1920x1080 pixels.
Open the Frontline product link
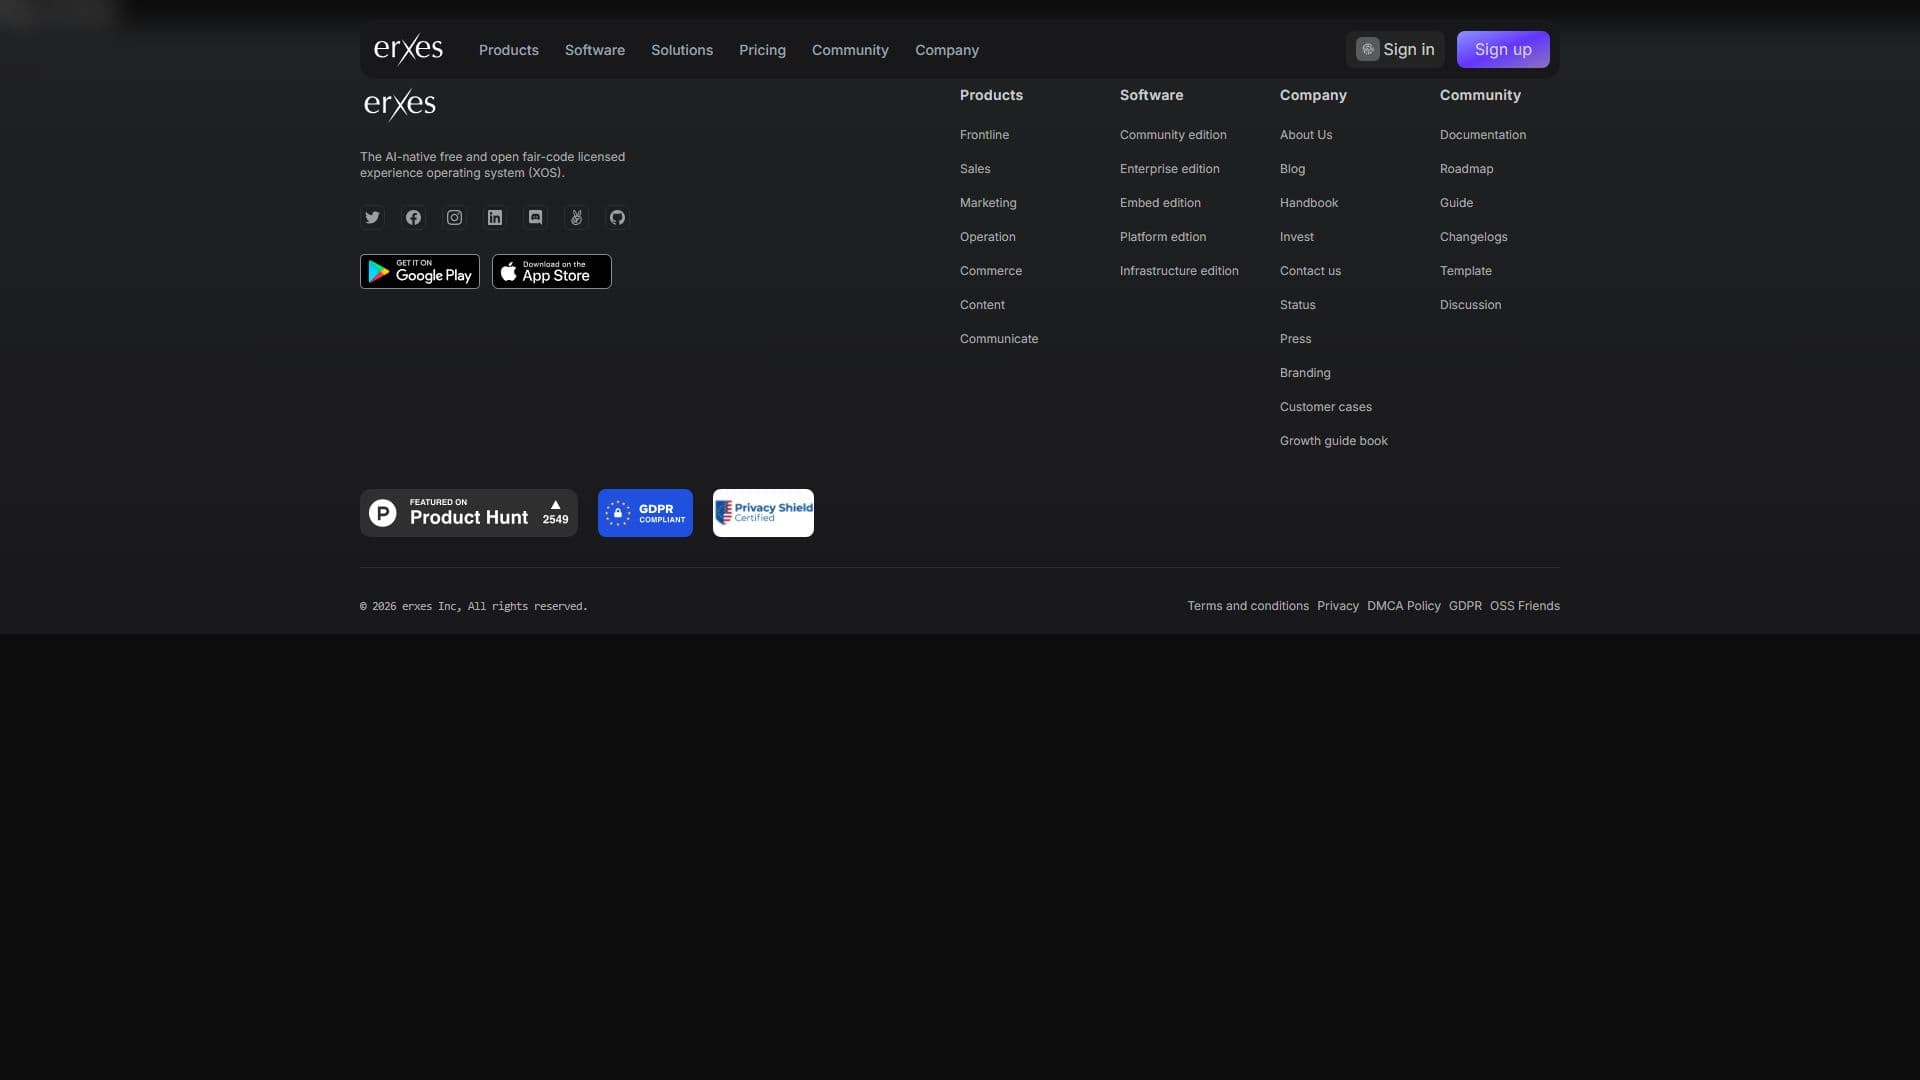(x=984, y=135)
